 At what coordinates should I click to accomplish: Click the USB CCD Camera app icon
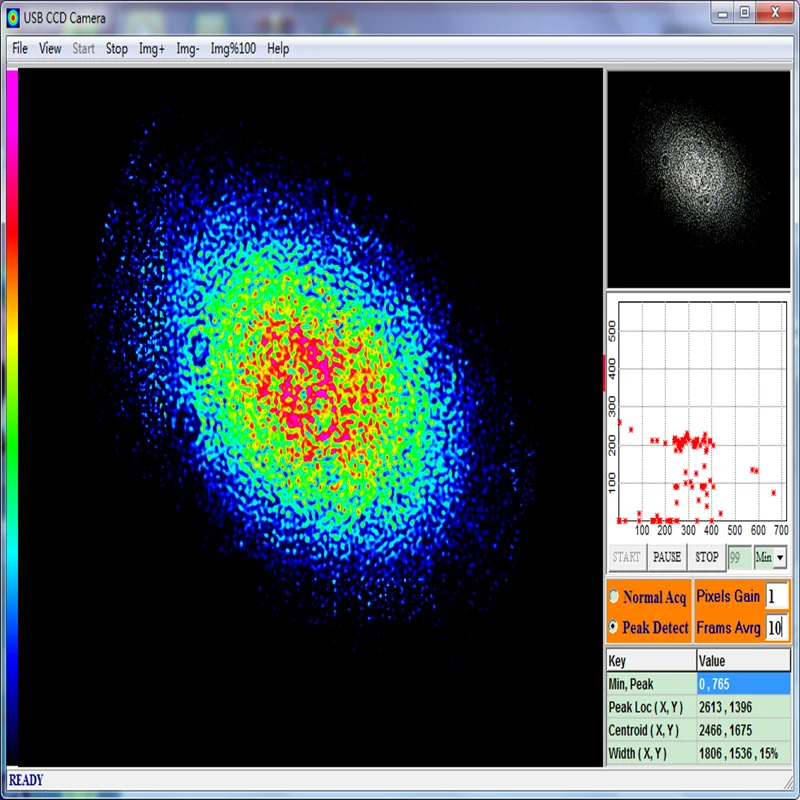pyautogui.click(x=14, y=17)
